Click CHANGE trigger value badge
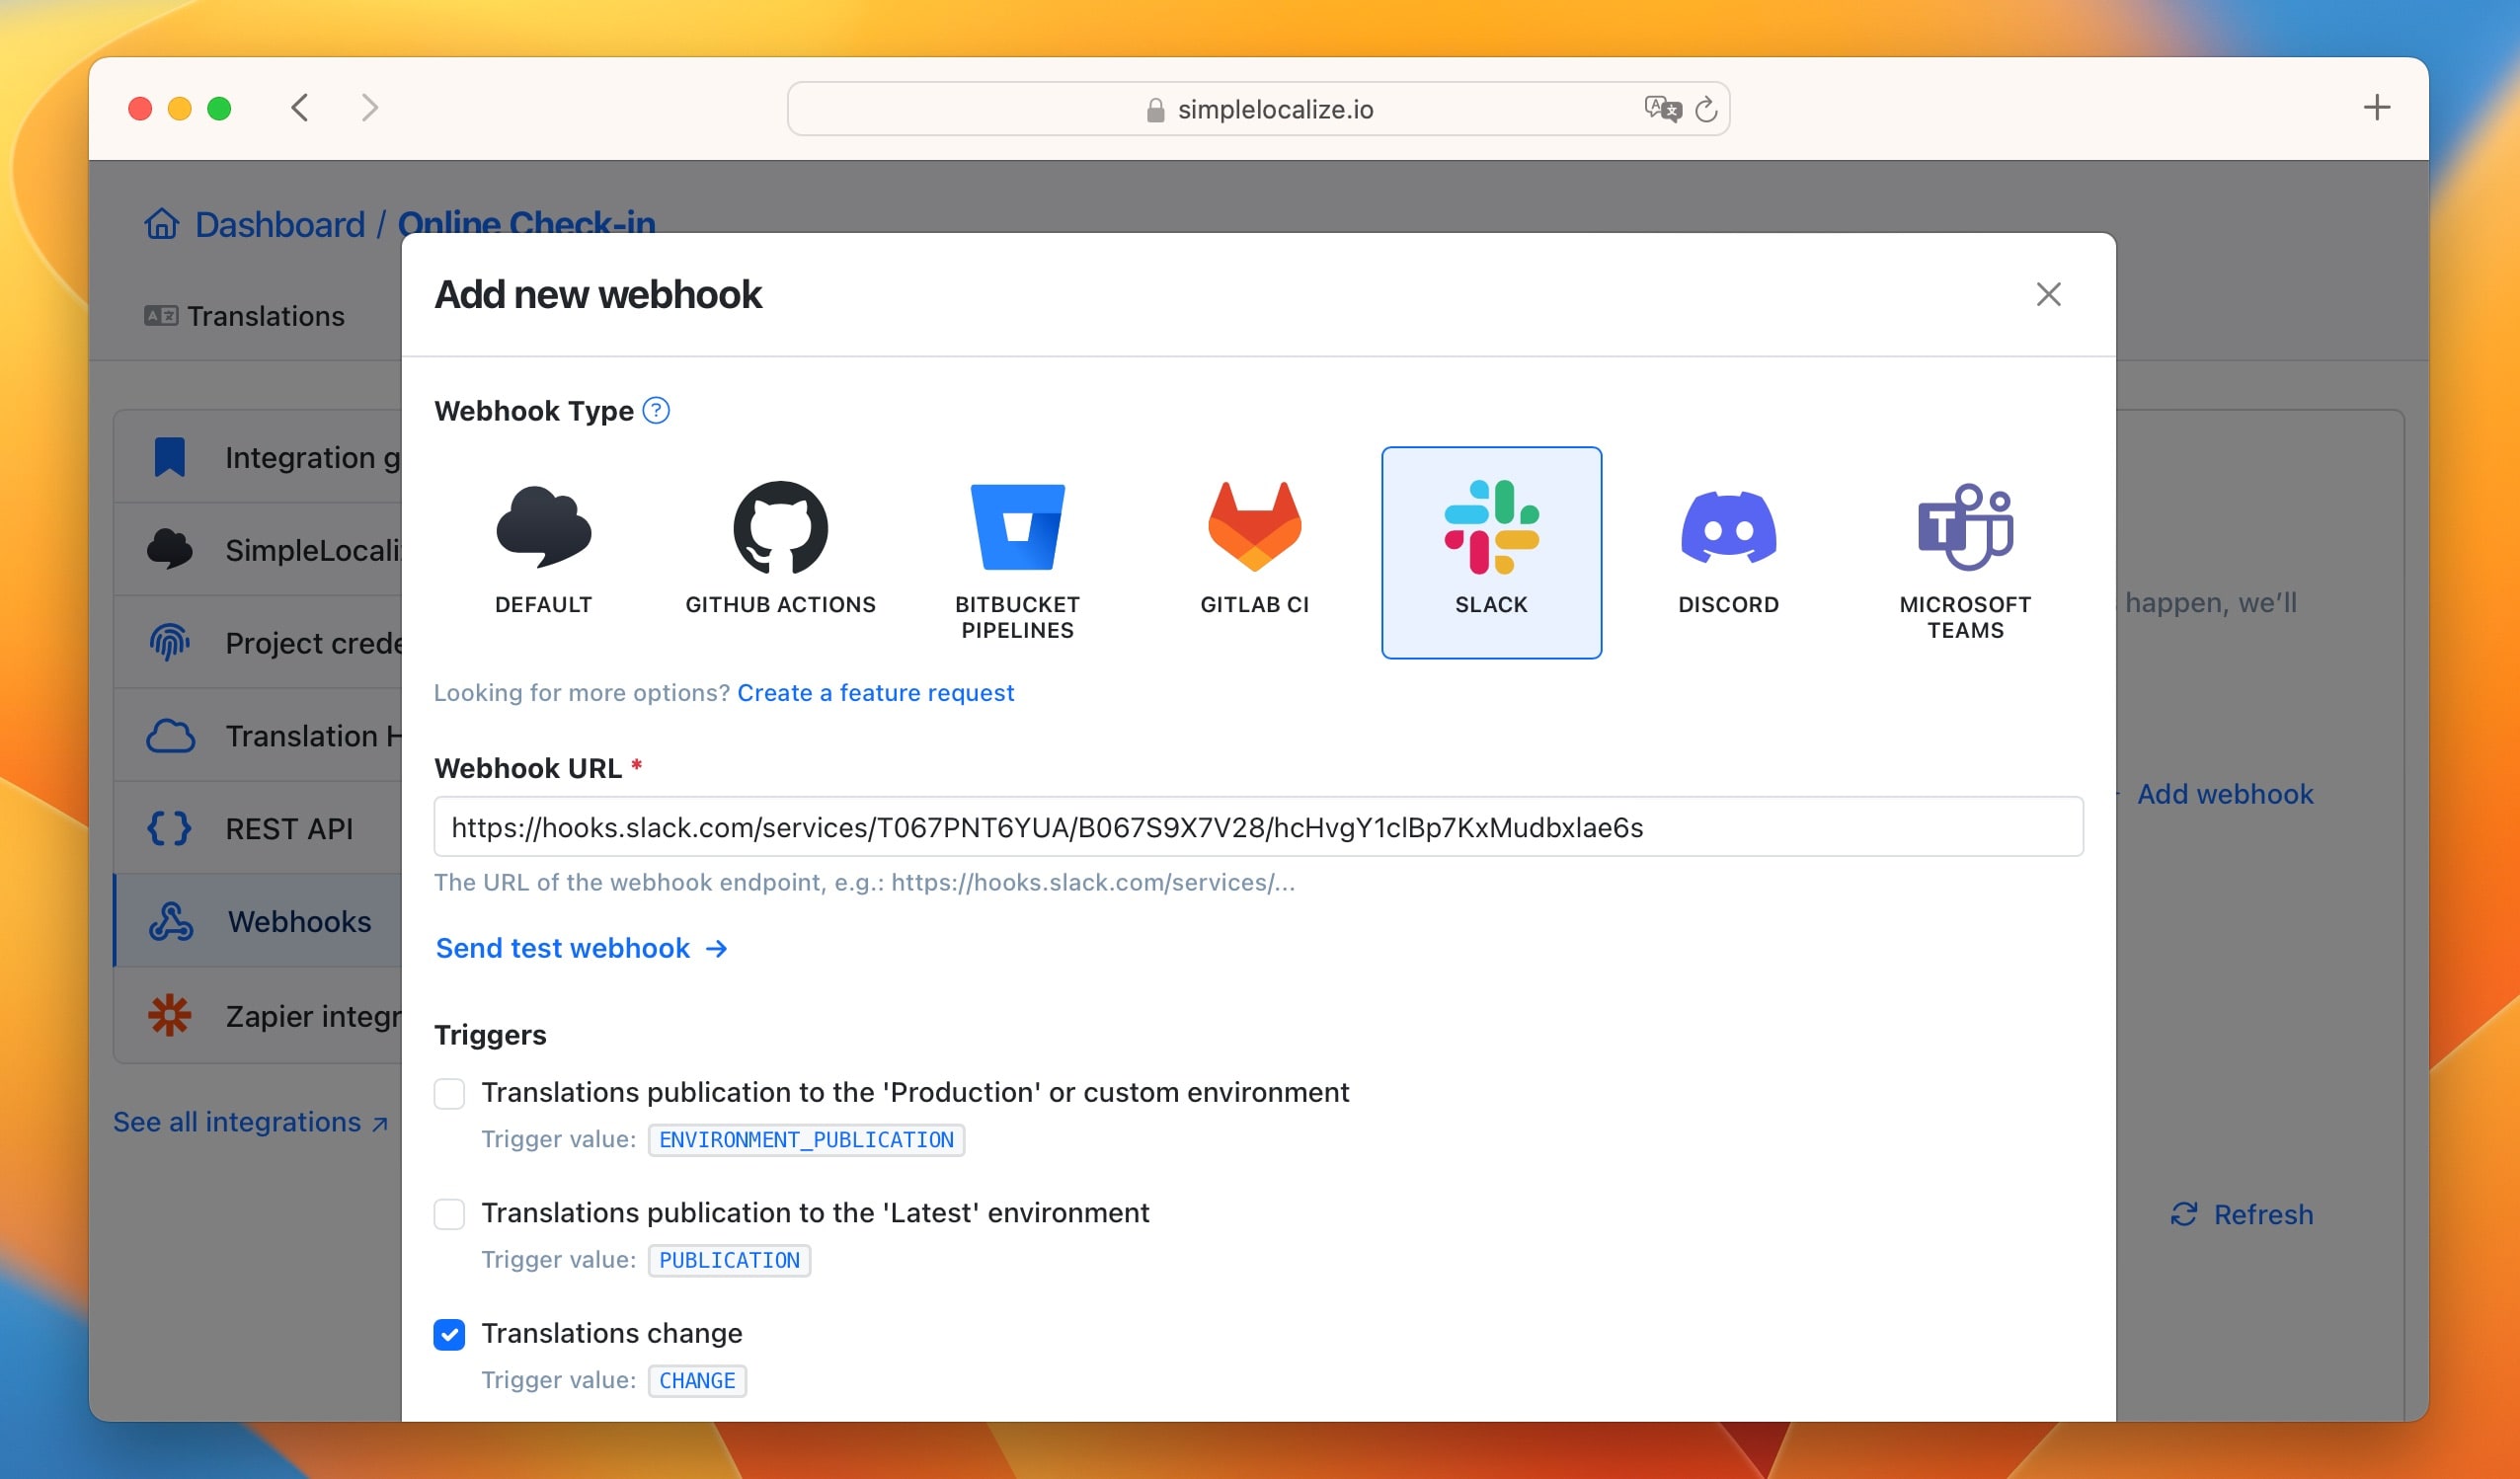 click(x=697, y=1381)
